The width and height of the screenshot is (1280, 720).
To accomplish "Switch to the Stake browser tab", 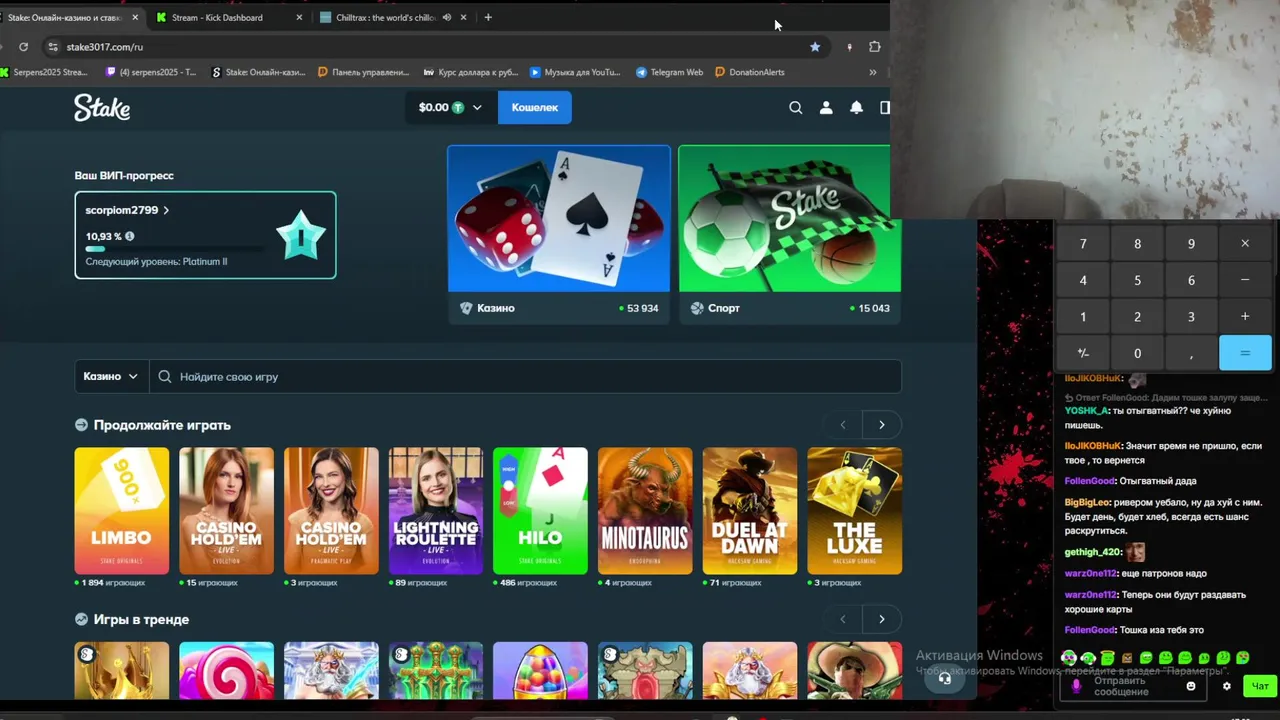I will [x=68, y=17].
